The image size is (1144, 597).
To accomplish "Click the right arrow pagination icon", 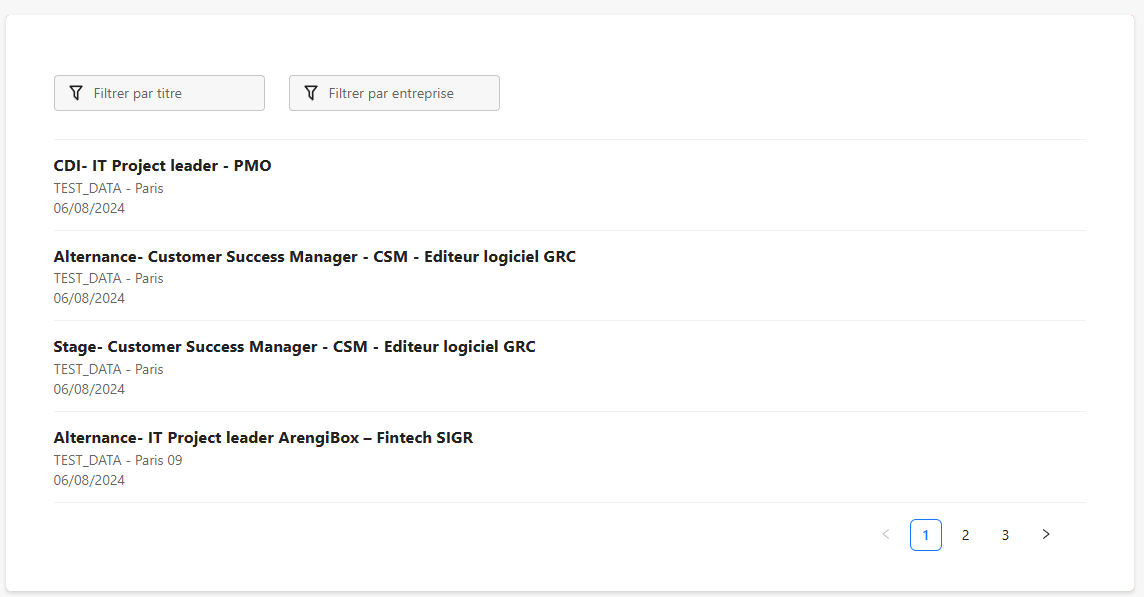I will [x=1045, y=534].
